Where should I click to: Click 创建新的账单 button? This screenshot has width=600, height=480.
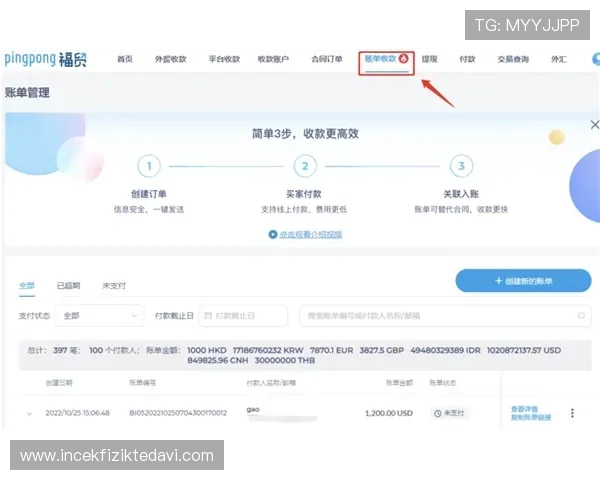pos(523,281)
